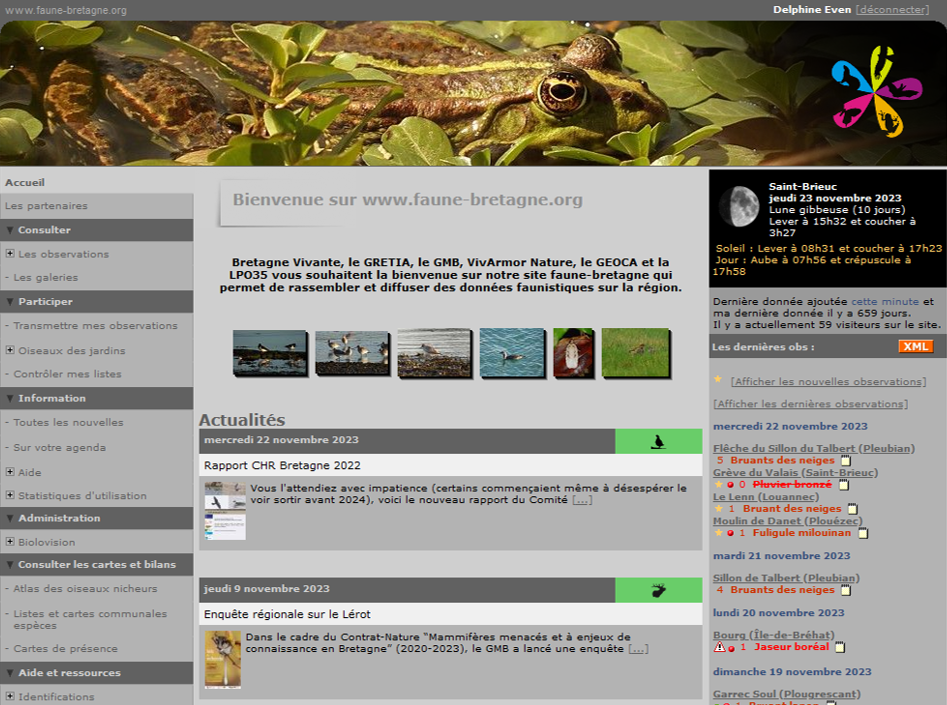
Task: Collapse the Aide et ressources section
Action: coord(10,673)
